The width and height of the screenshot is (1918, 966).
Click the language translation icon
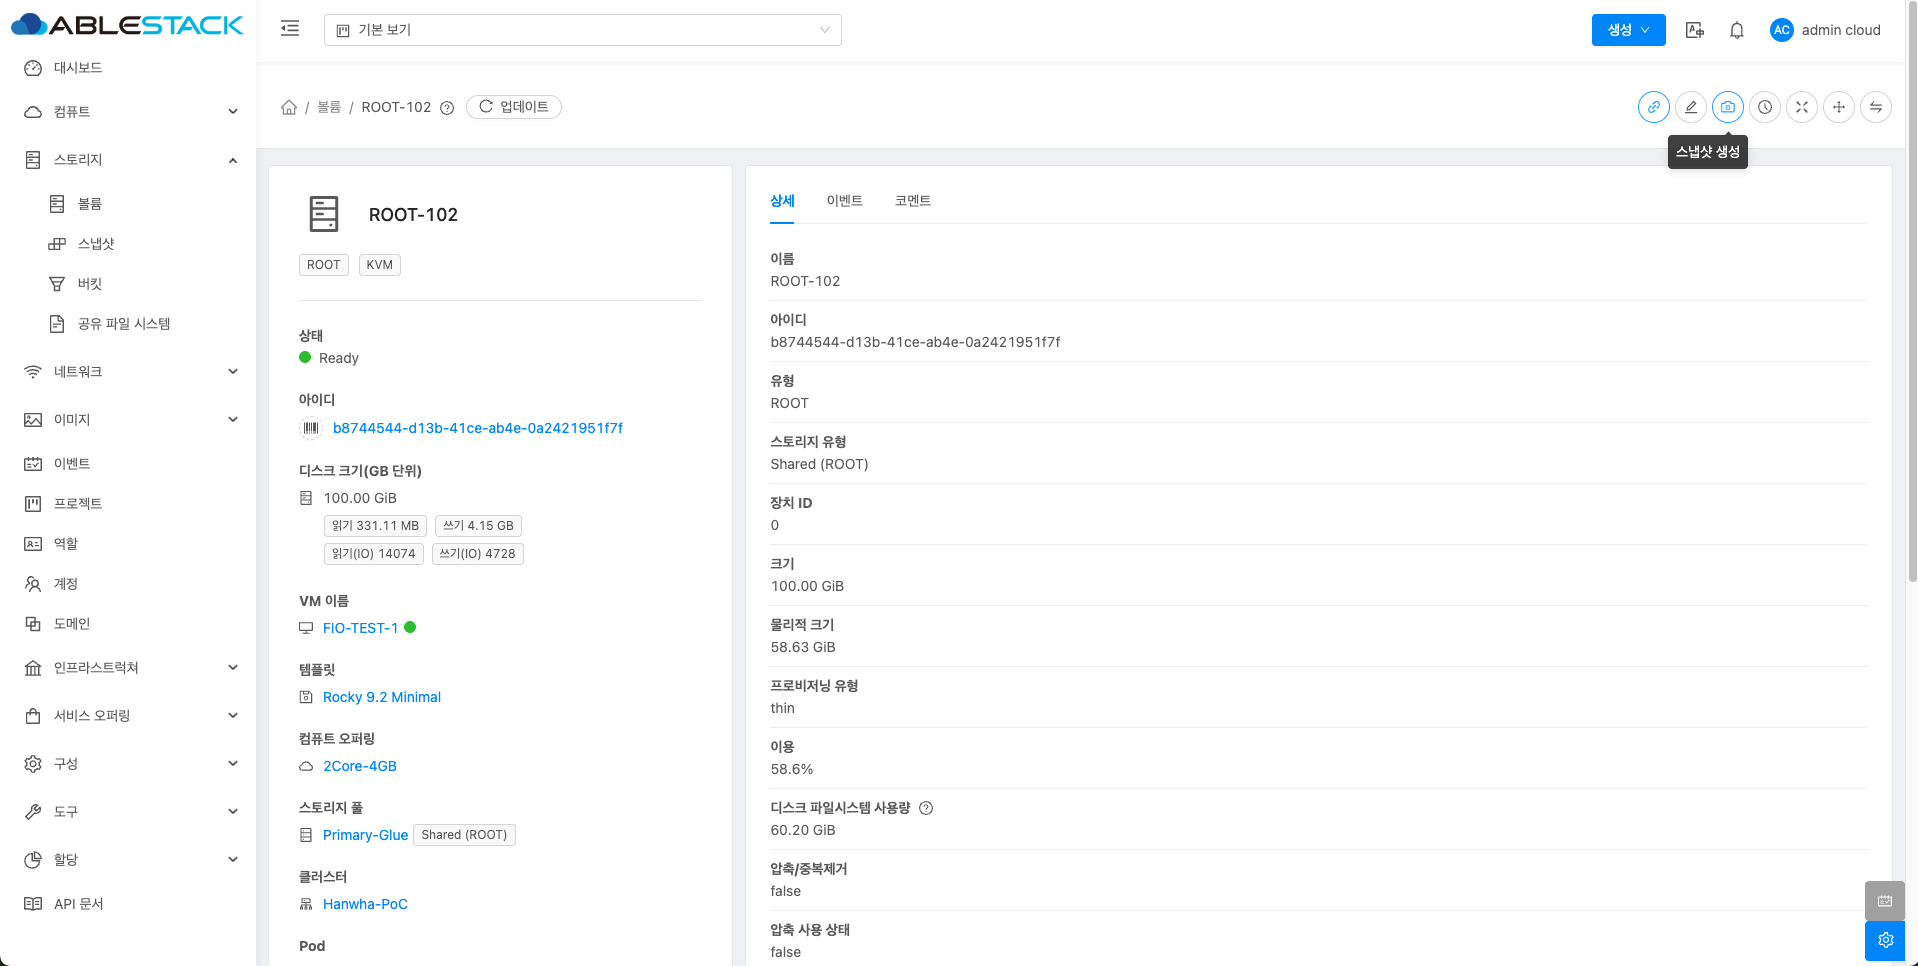(1694, 30)
